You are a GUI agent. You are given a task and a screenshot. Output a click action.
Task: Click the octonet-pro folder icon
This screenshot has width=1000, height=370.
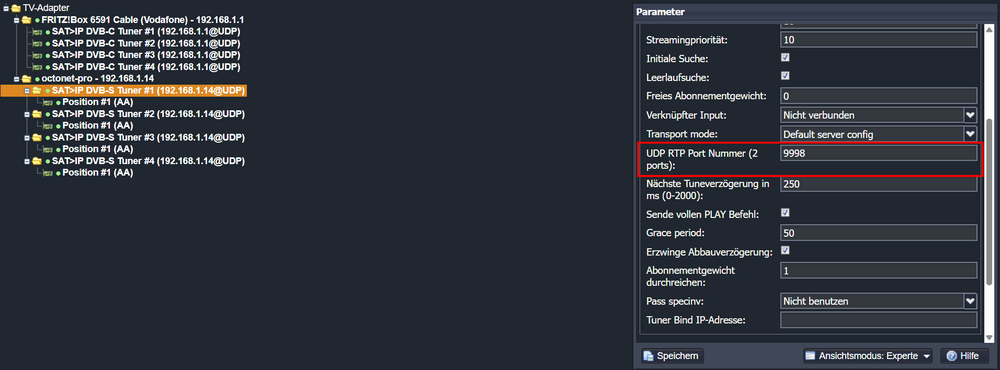point(26,78)
